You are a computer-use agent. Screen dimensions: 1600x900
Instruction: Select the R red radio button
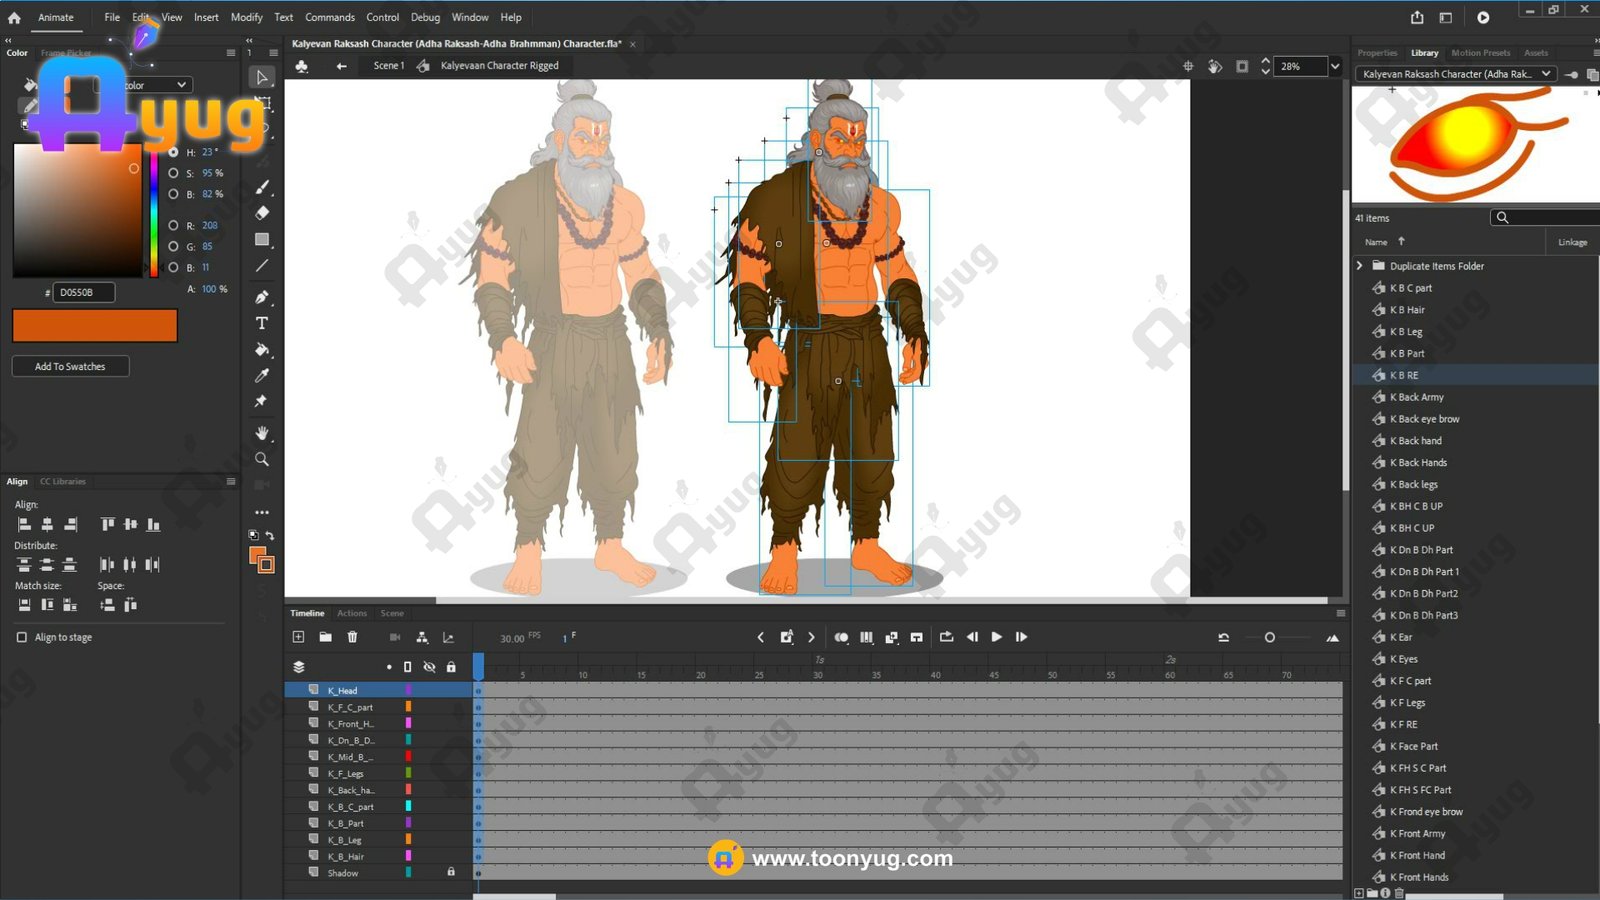point(173,225)
